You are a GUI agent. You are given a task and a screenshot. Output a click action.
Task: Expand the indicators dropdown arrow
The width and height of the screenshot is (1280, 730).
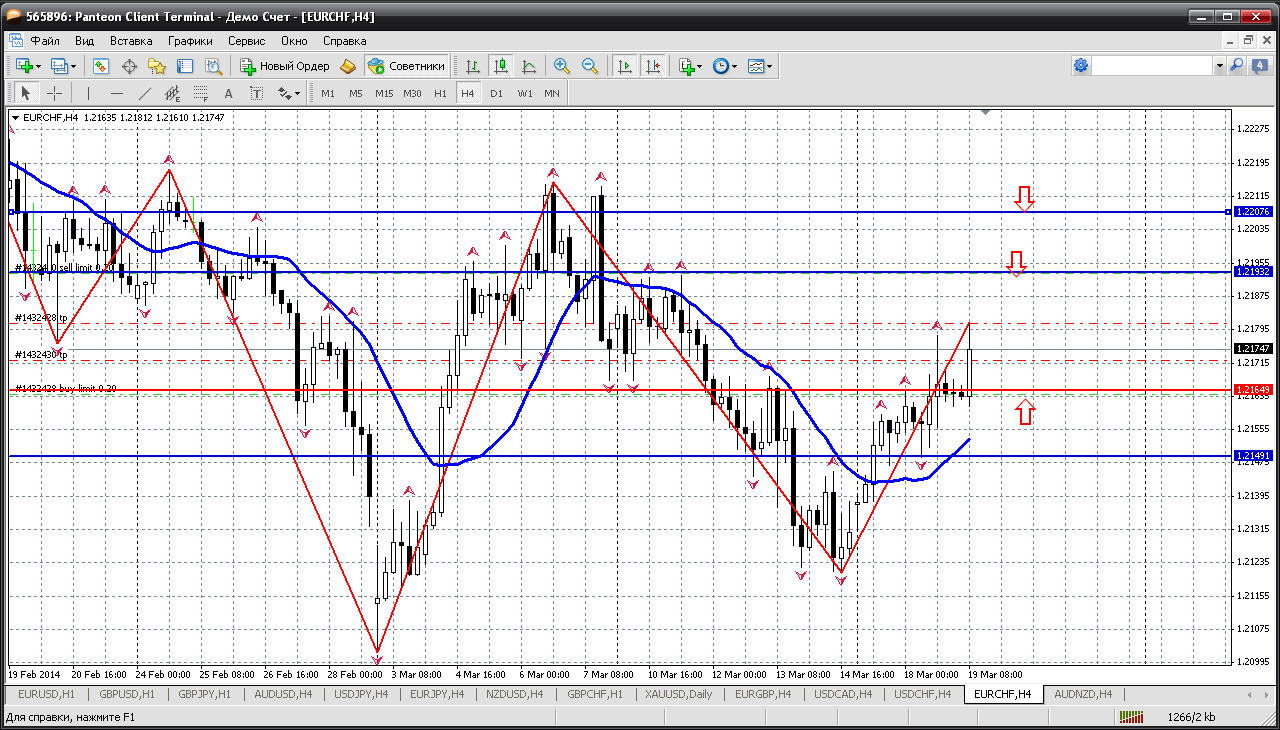tap(699, 67)
